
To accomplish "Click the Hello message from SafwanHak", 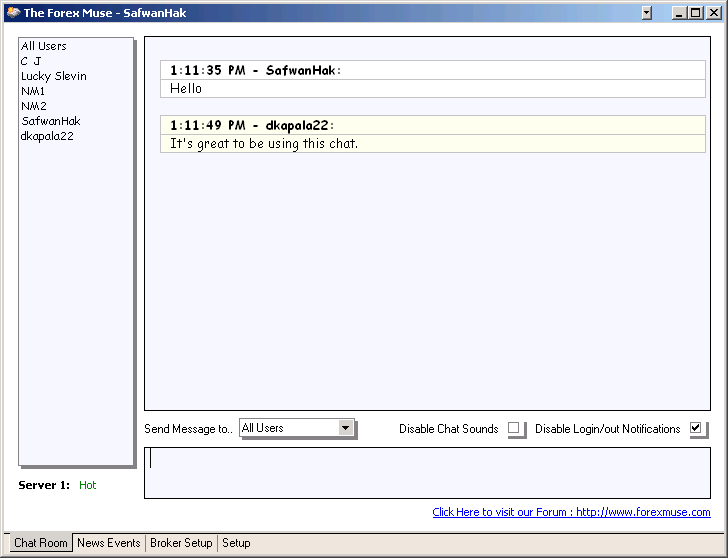I will (x=186, y=88).
